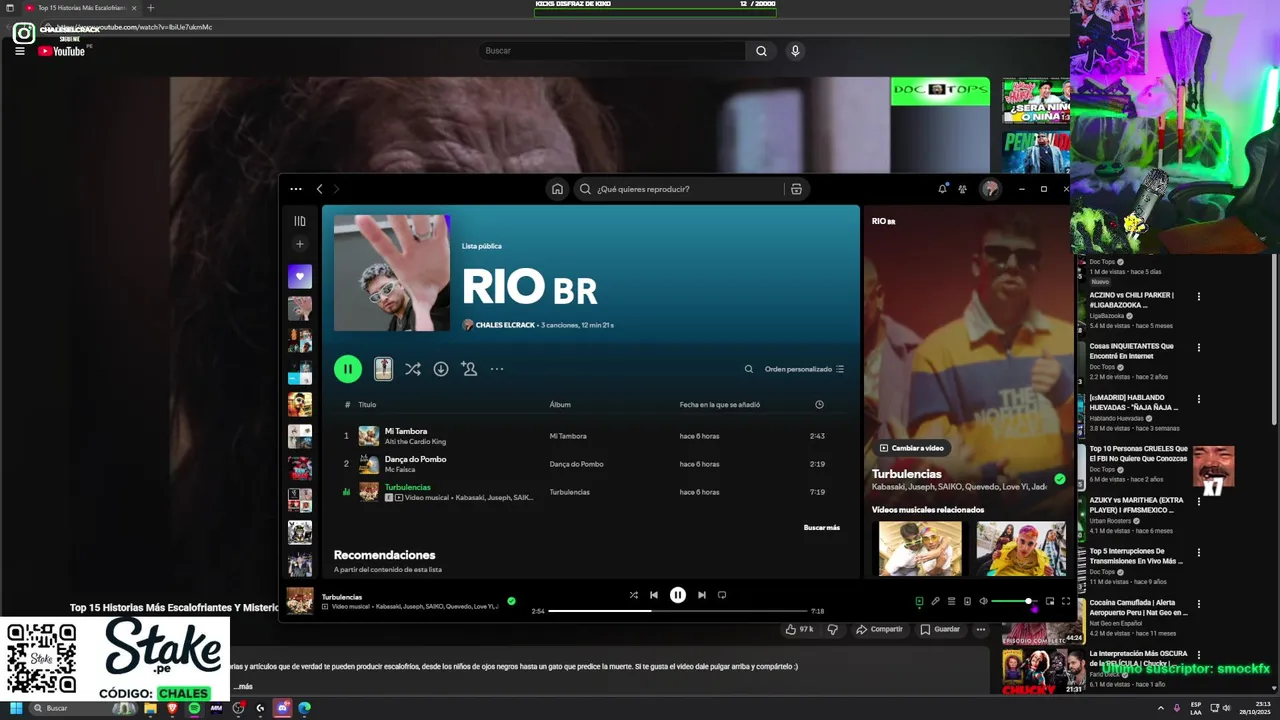The image size is (1280, 720).
Task: Adjust the Spotify volume slider
Action: 1012,601
